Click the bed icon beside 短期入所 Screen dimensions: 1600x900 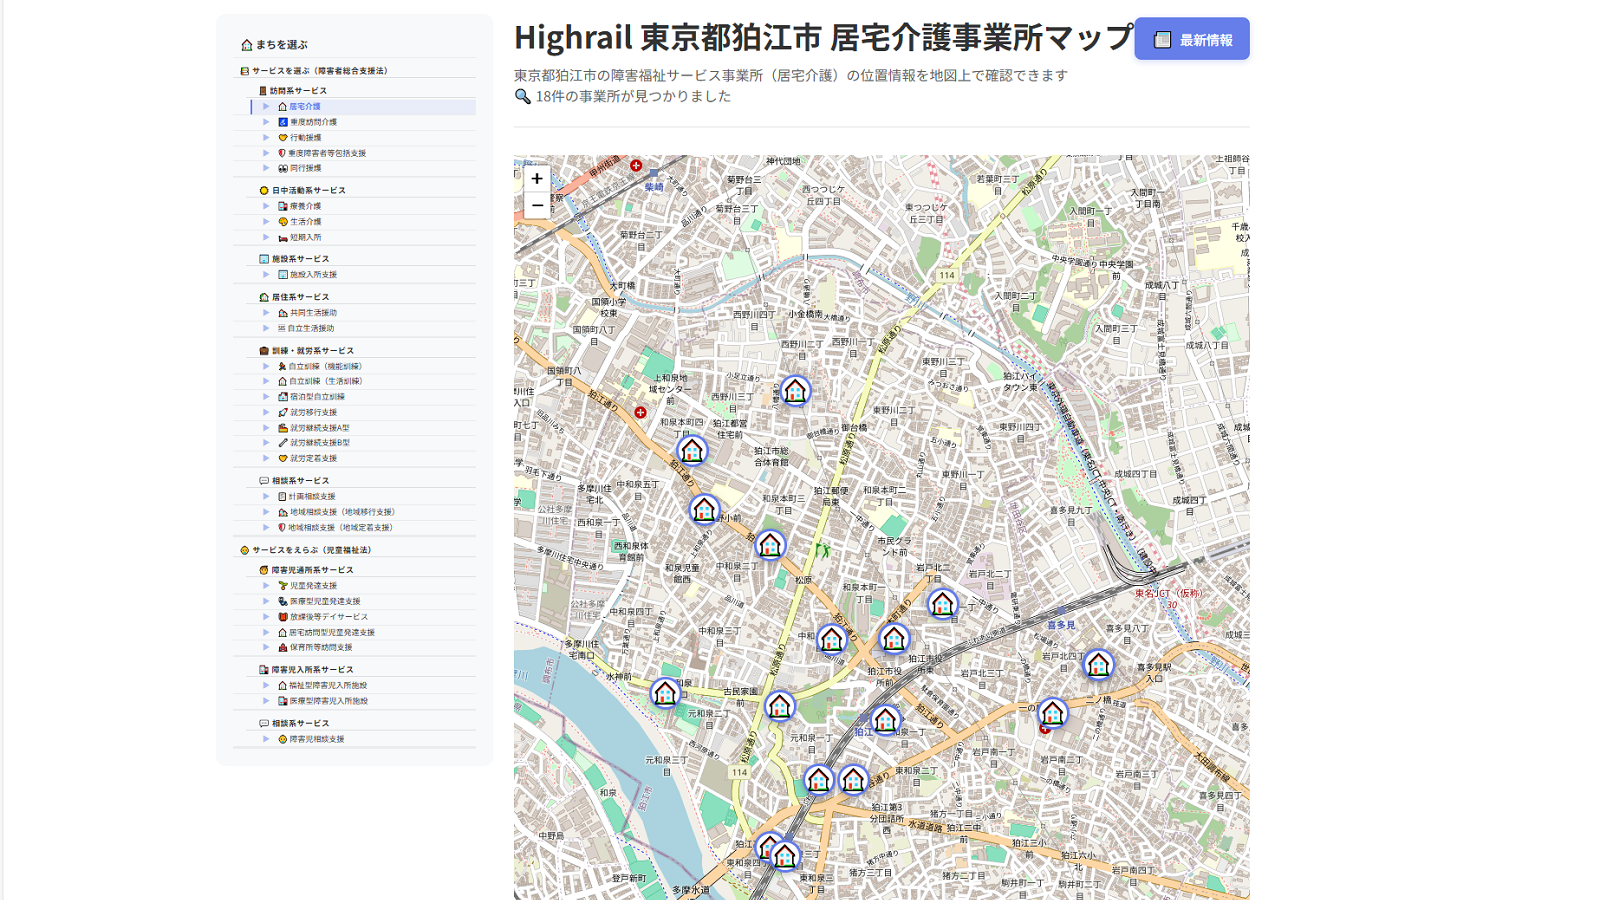[283, 238]
